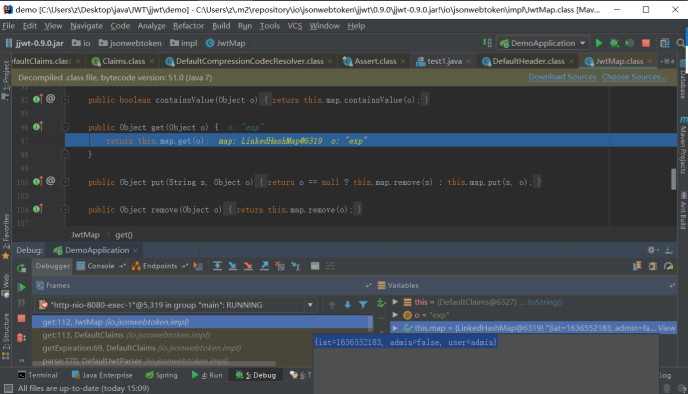Drop the current stack frame
688x394 pixels.
pos(280,266)
